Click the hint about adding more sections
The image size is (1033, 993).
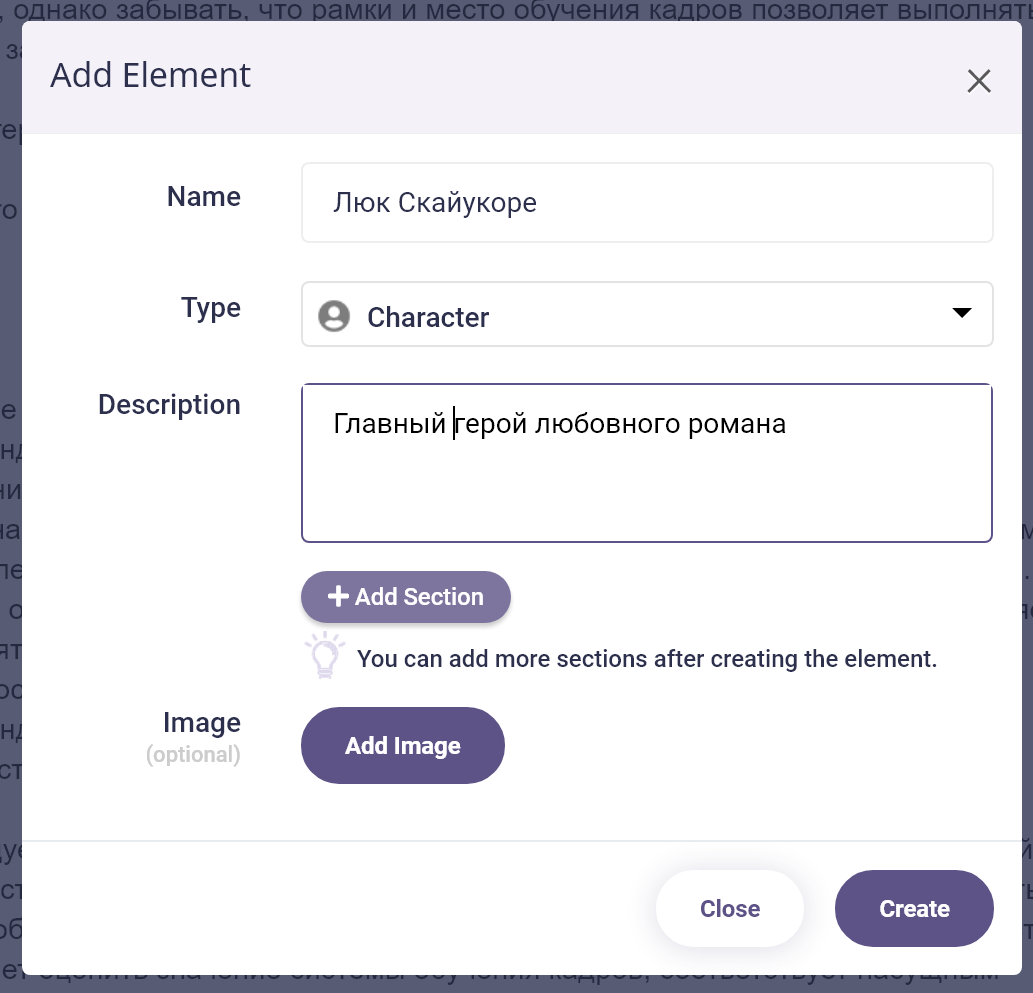(x=646, y=658)
